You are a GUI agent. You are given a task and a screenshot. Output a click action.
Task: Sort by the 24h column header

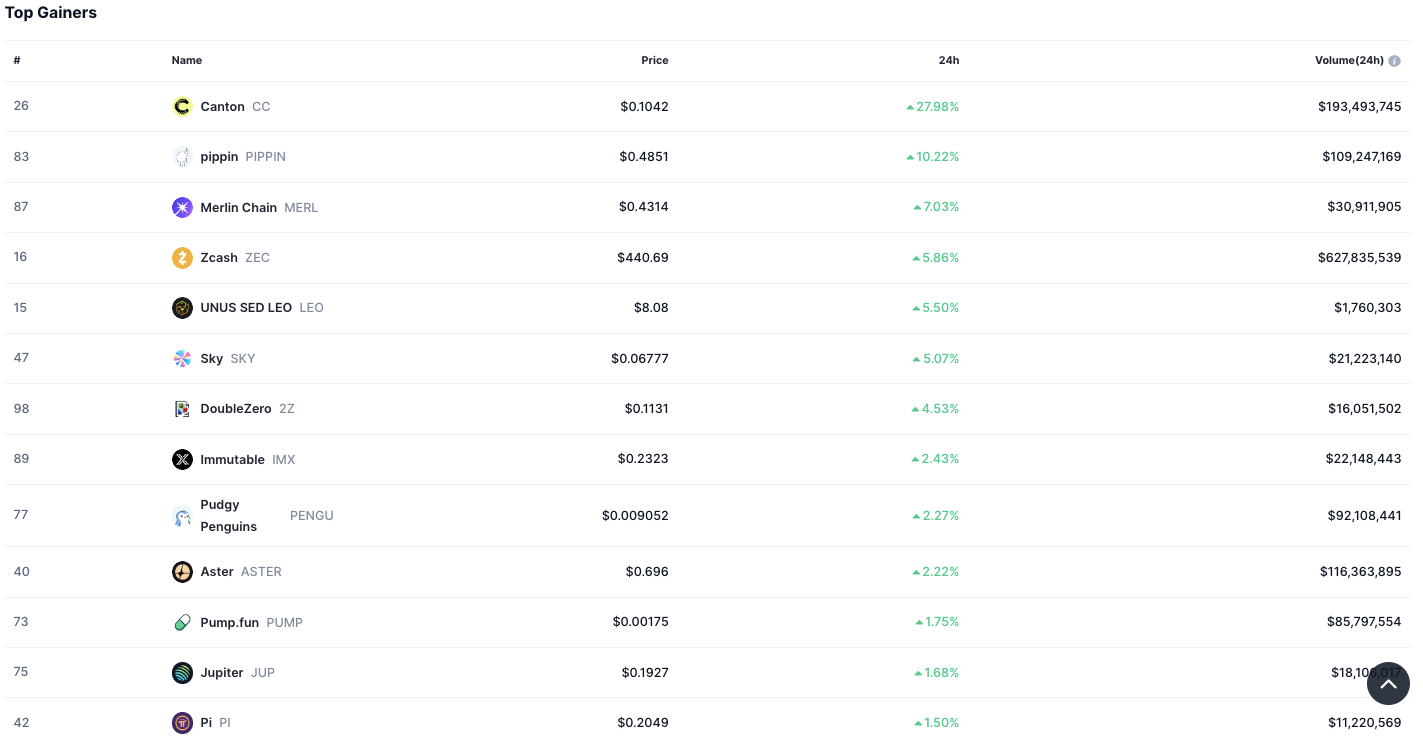948,60
